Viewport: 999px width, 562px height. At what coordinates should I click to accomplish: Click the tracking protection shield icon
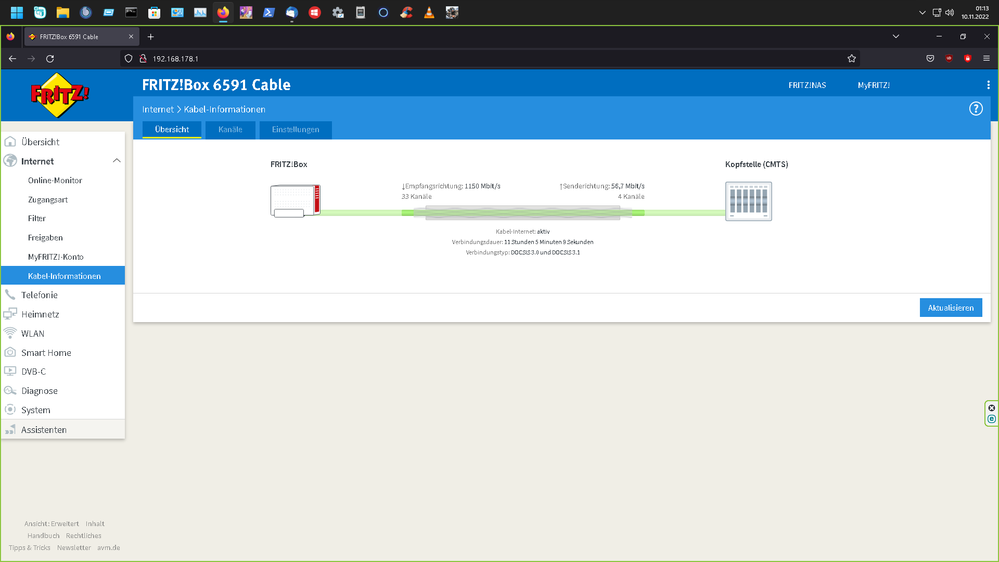(128, 59)
